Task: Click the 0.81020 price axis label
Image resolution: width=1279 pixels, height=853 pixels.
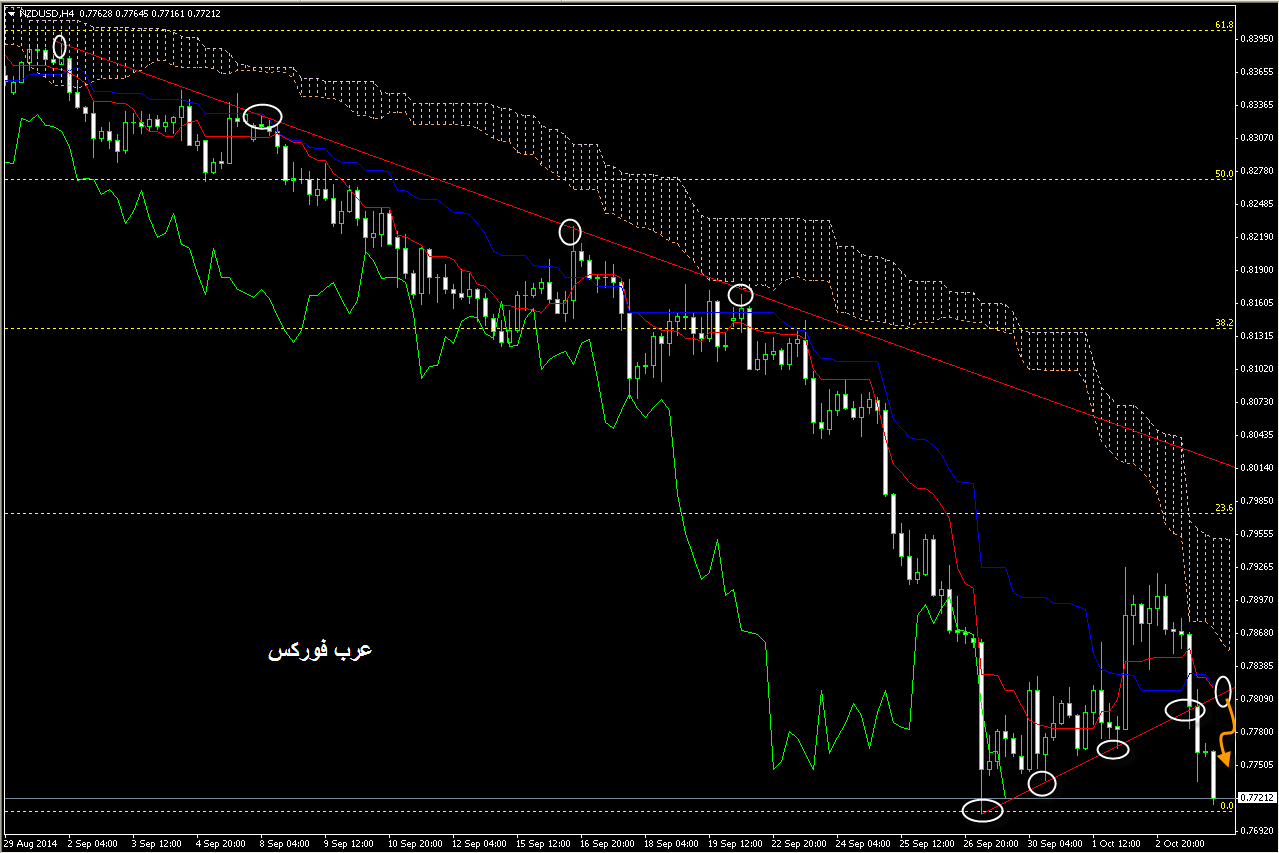Action: tap(1258, 369)
